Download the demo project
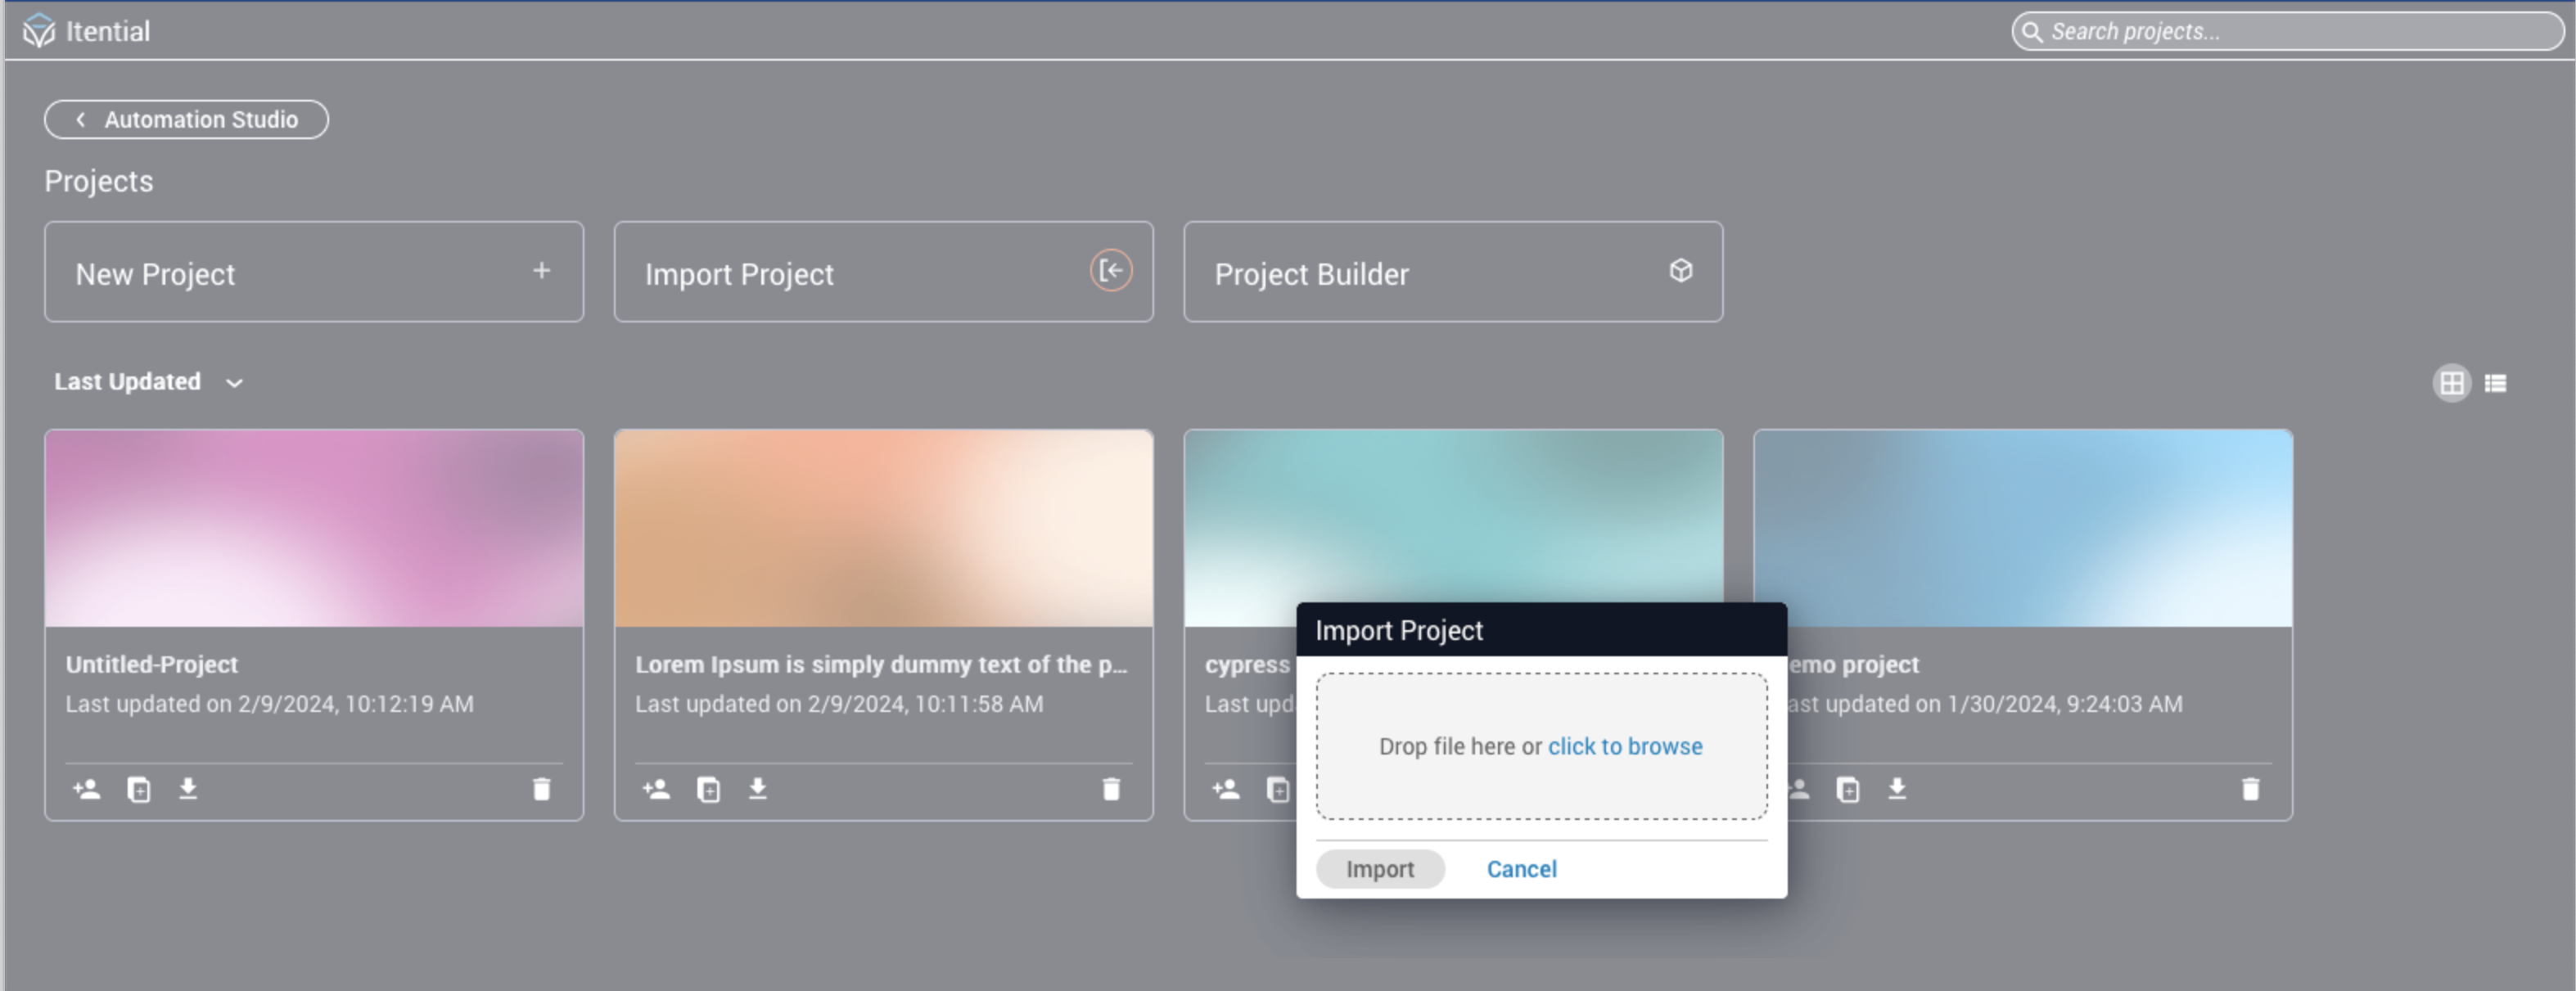 pyautogui.click(x=1896, y=789)
